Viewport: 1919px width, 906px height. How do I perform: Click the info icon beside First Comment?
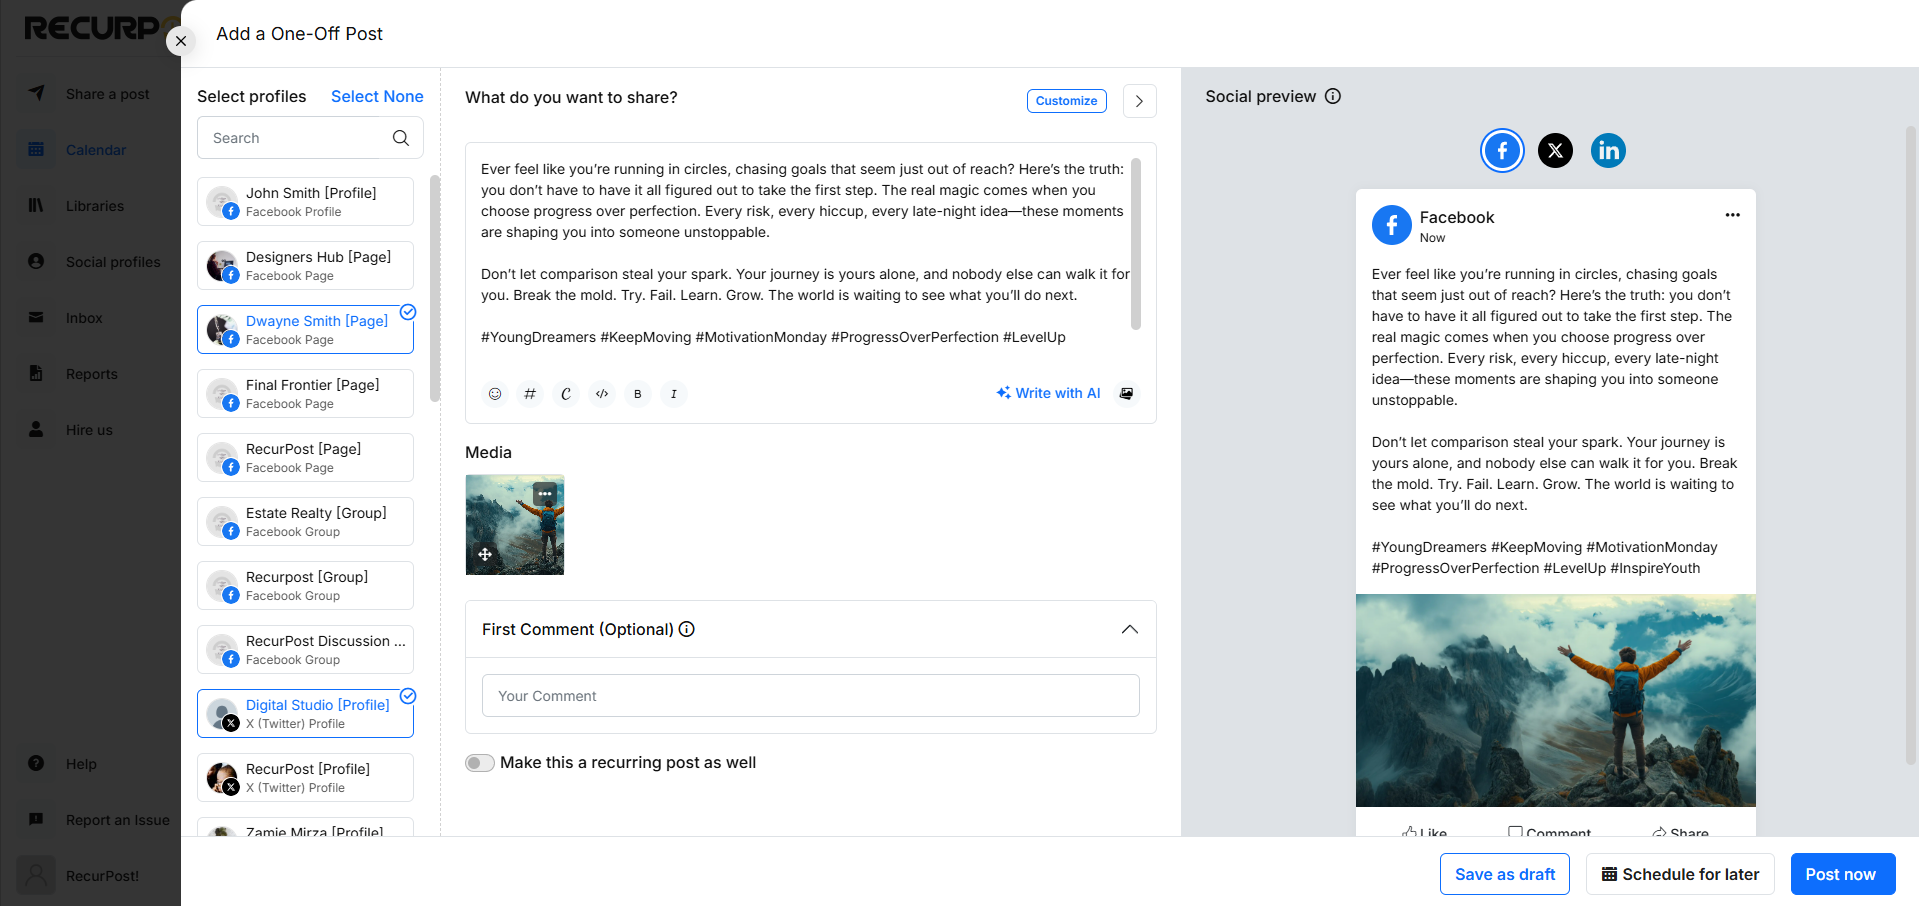pyautogui.click(x=687, y=629)
